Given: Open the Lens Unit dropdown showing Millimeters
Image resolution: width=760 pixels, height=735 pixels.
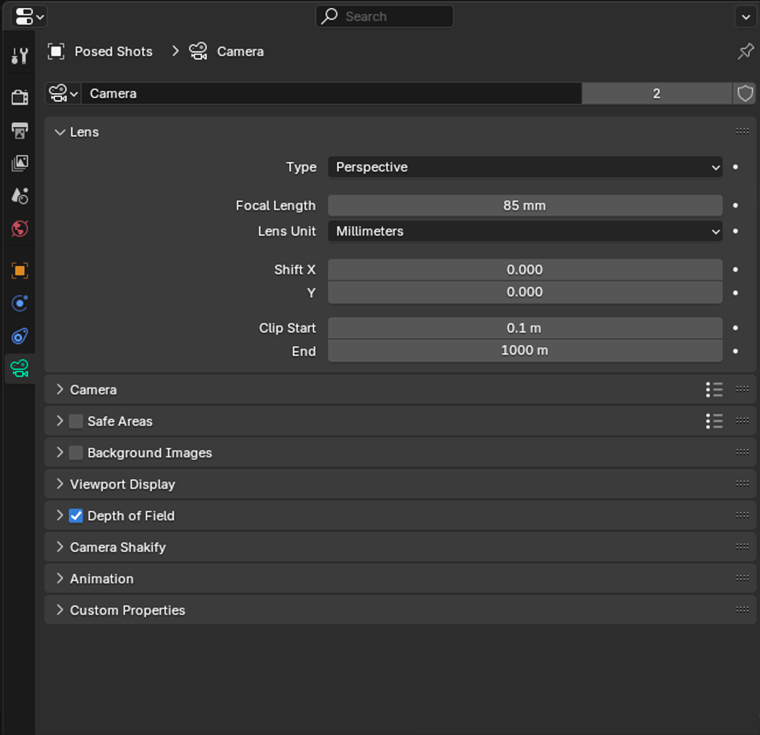Looking at the screenshot, I should point(525,231).
